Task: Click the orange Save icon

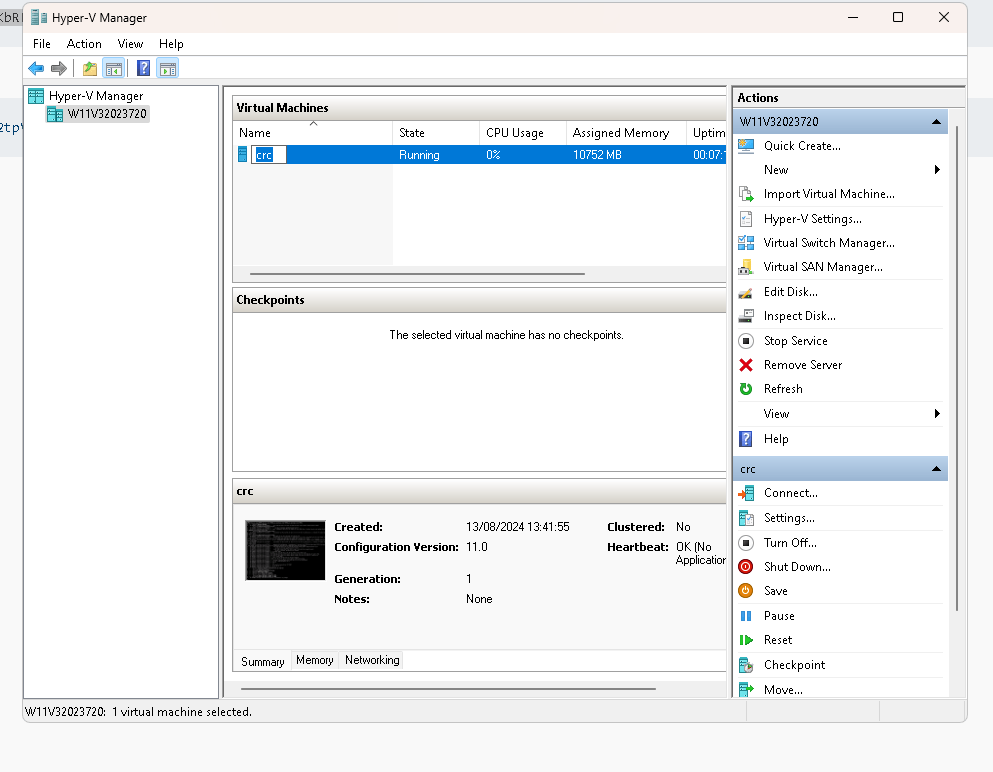Action: (746, 591)
